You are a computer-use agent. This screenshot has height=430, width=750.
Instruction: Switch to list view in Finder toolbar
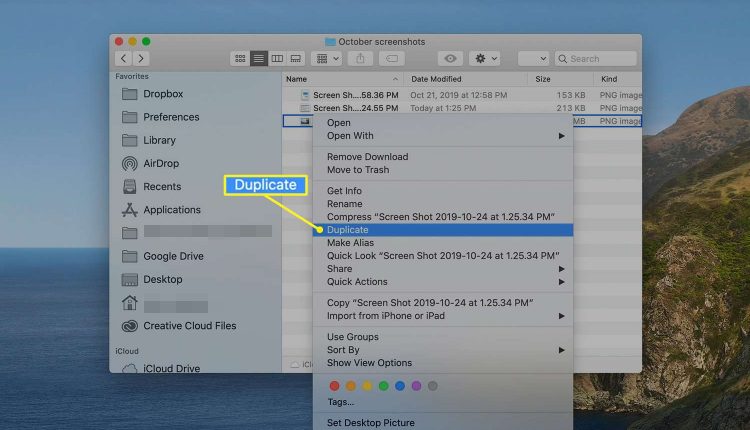click(258, 58)
